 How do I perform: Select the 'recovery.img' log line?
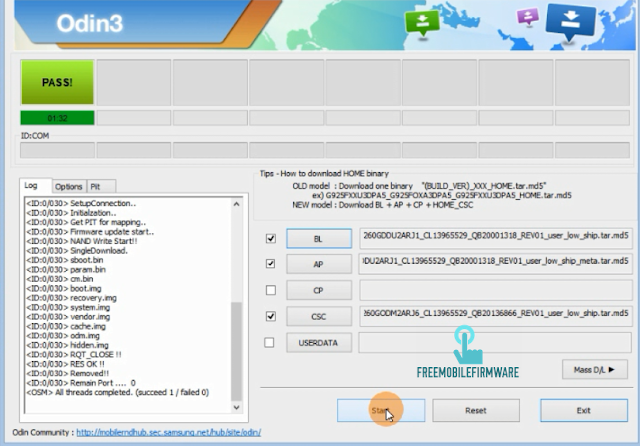point(71,298)
